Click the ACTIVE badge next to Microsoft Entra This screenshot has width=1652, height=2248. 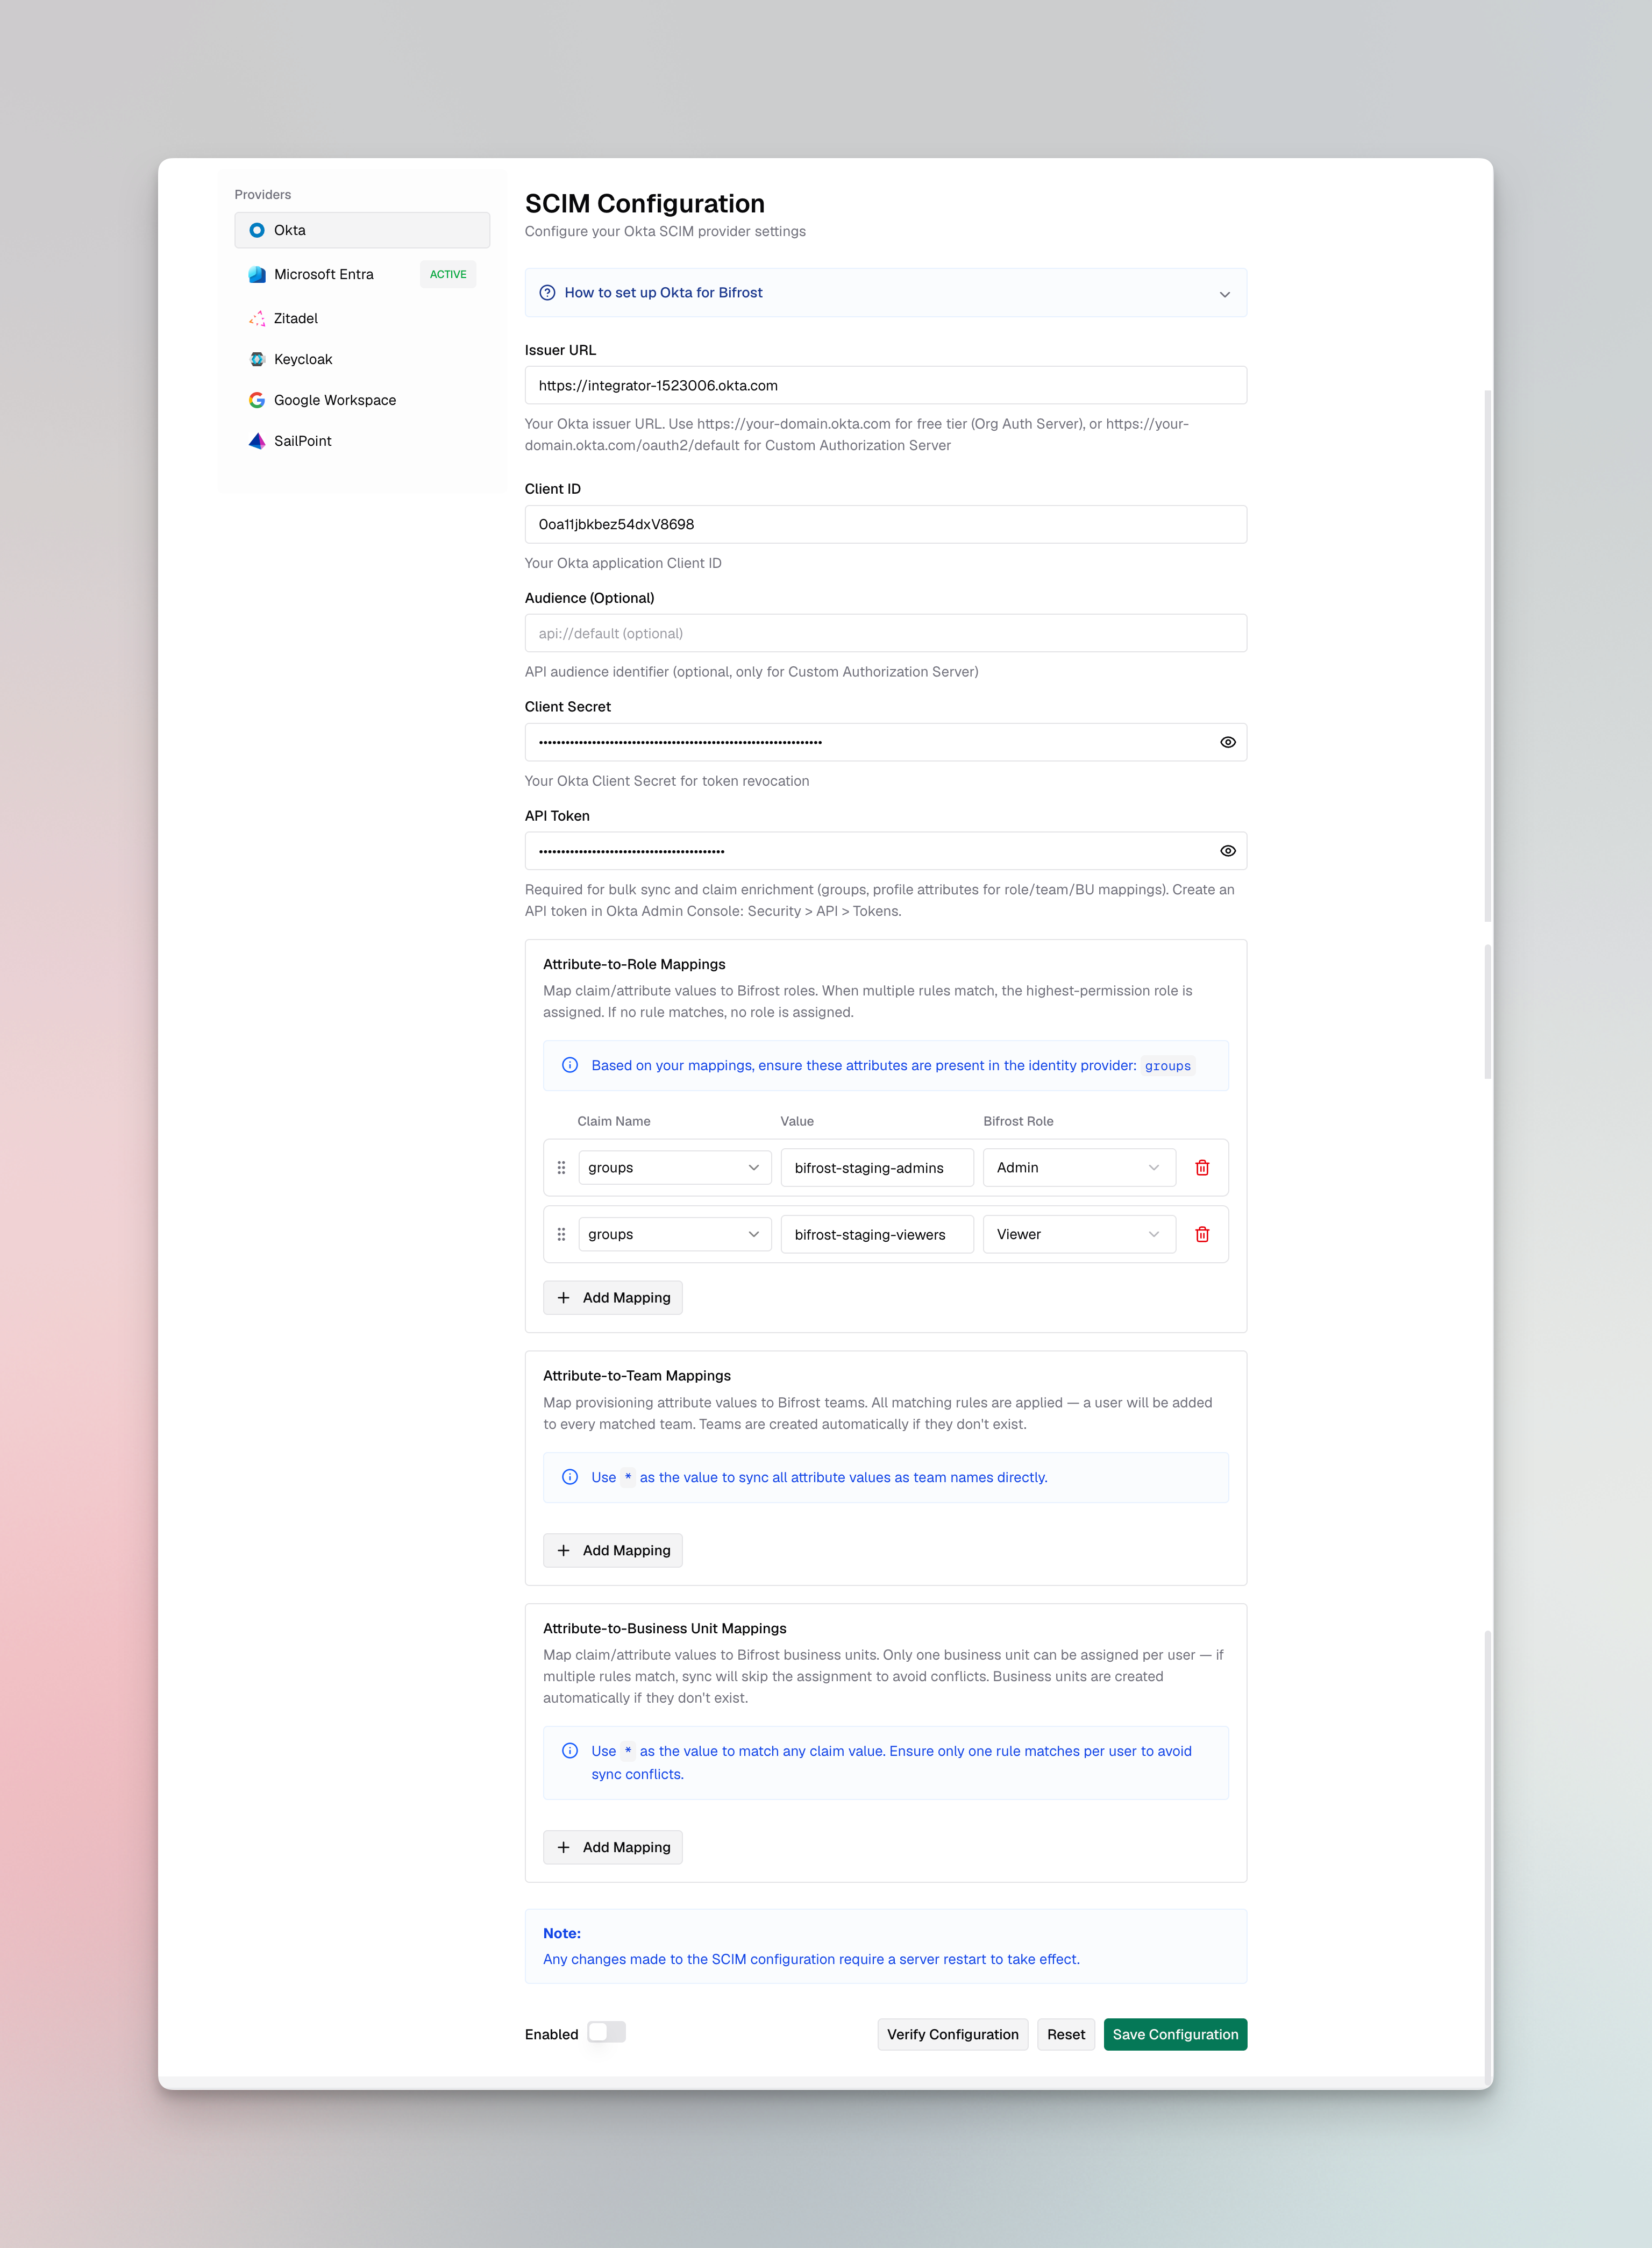click(x=448, y=274)
